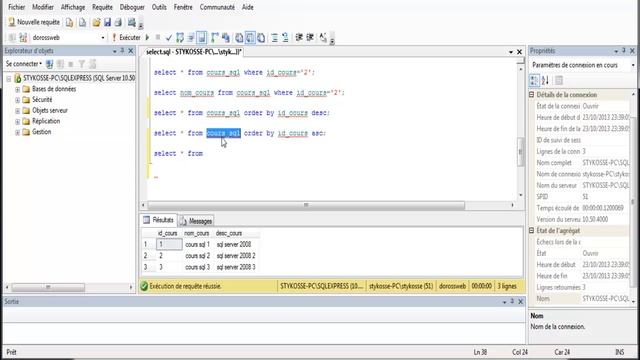Toggle Include Client Statistics
The height and width of the screenshot is (360, 640).
(226, 38)
